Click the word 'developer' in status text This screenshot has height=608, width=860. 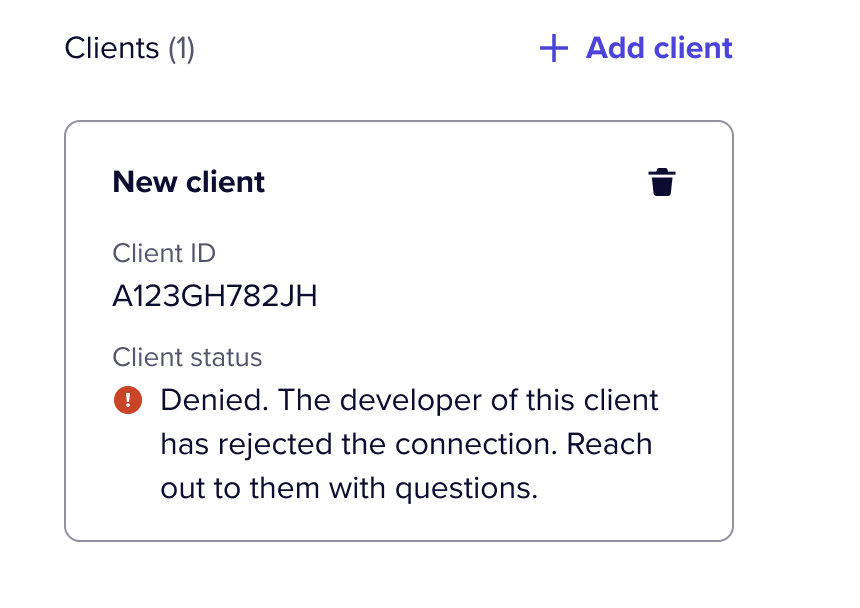pos(411,401)
